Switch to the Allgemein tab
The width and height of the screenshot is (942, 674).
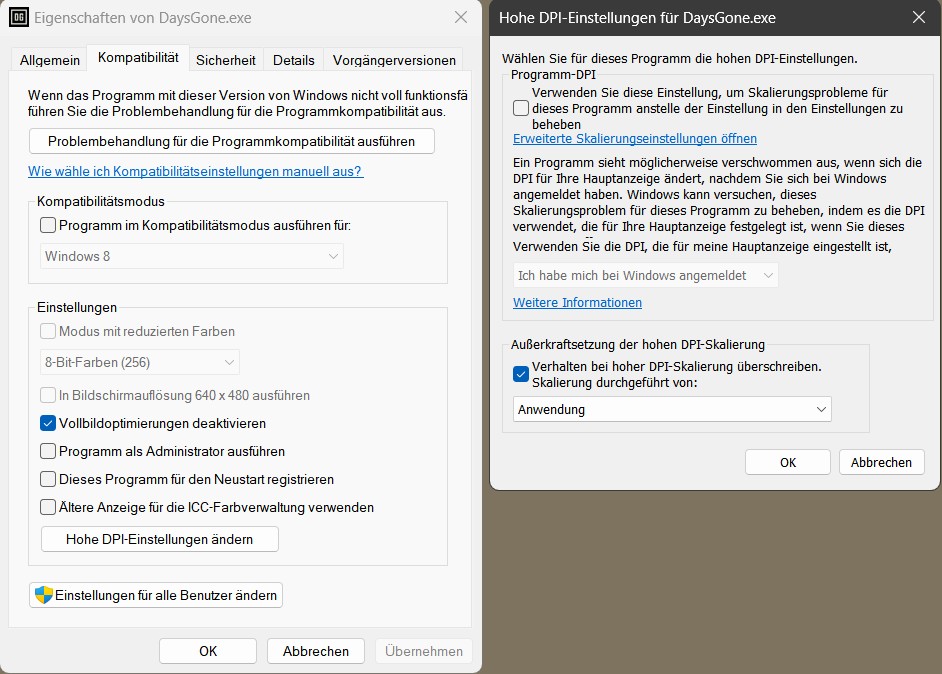[50, 60]
